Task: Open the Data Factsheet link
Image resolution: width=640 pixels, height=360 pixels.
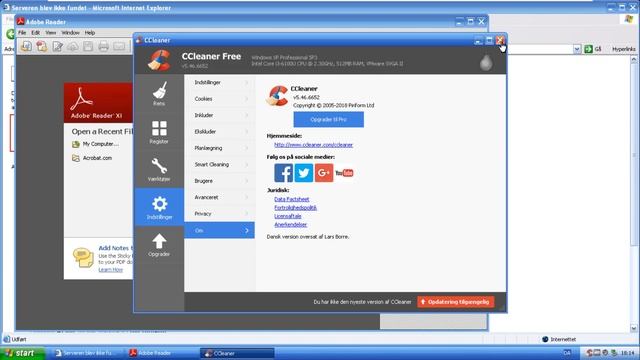Action: (291, 199)
